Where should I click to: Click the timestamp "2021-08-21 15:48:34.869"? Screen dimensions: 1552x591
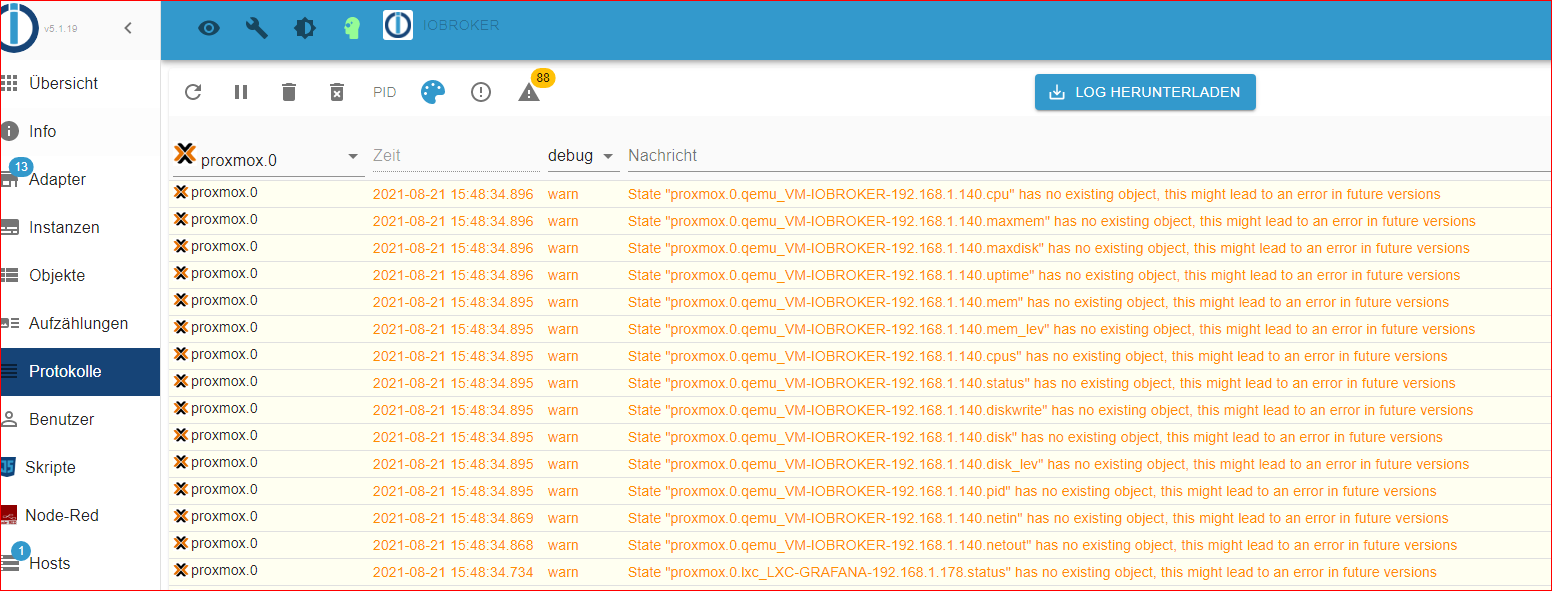(x=453, y=518)
